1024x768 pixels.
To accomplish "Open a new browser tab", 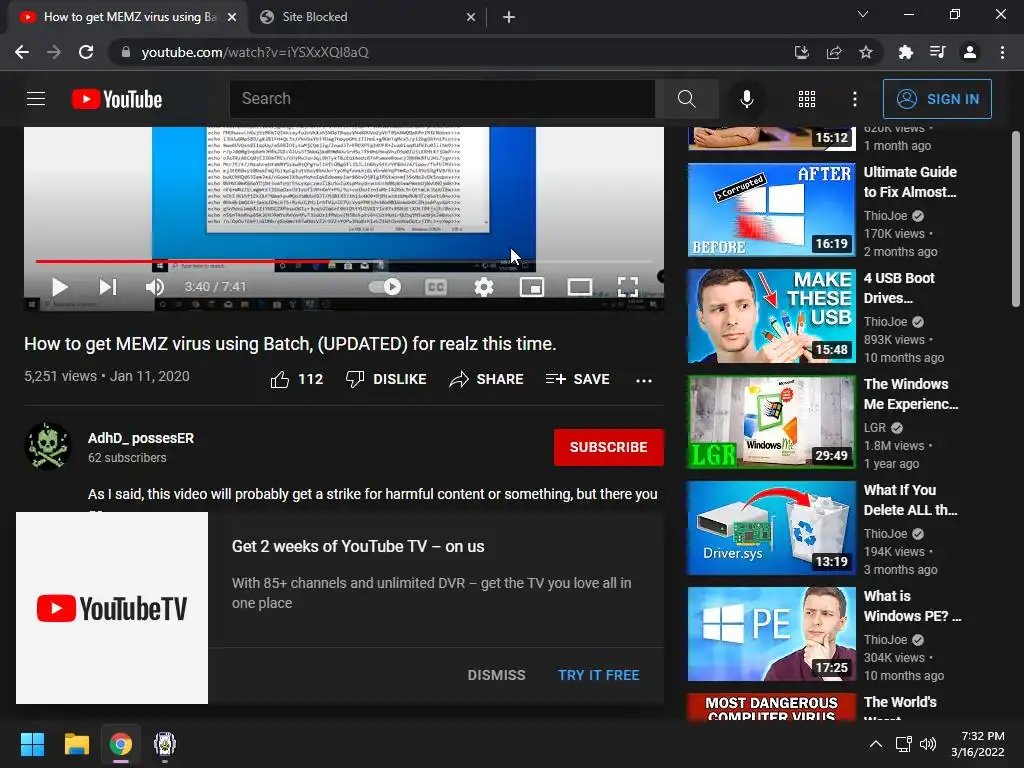I will pos(509,18).
